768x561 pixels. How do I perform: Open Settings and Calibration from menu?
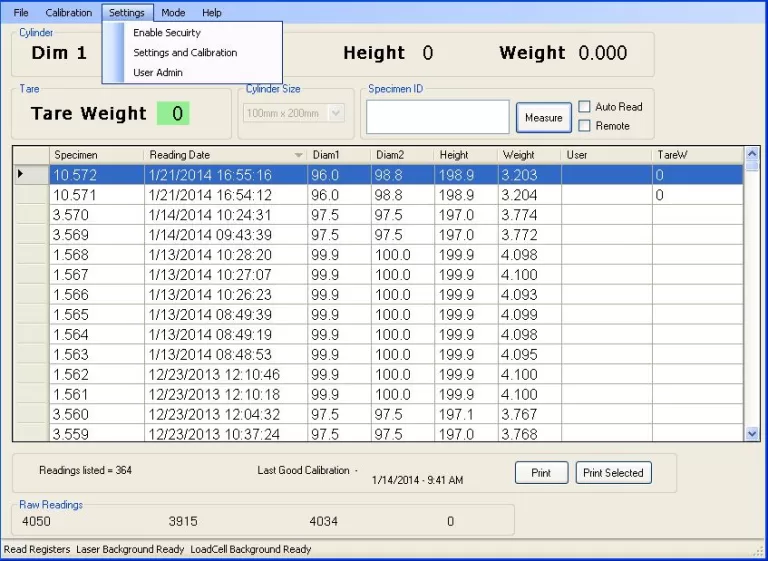[185, 53]
